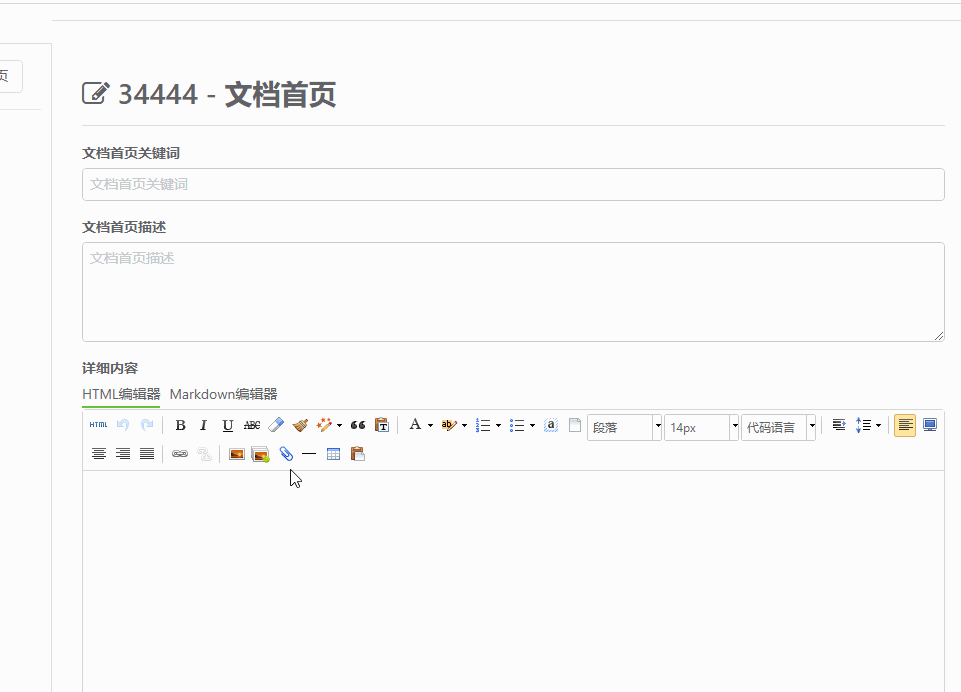Click the clear document blank page icon

tap(575, 425)
